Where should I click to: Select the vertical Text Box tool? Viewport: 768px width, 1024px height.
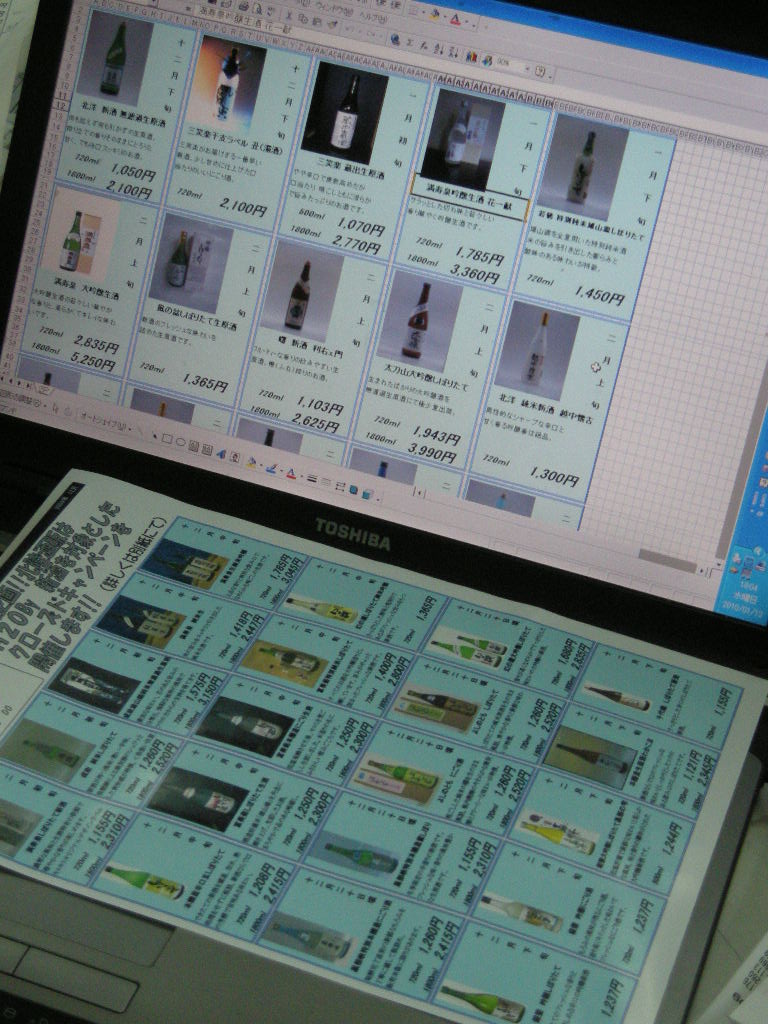(207, 449)
